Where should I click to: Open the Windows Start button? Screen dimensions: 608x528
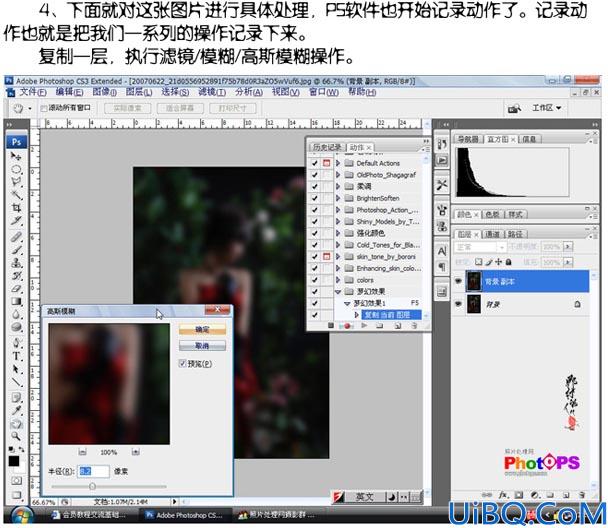coord(20,516)
